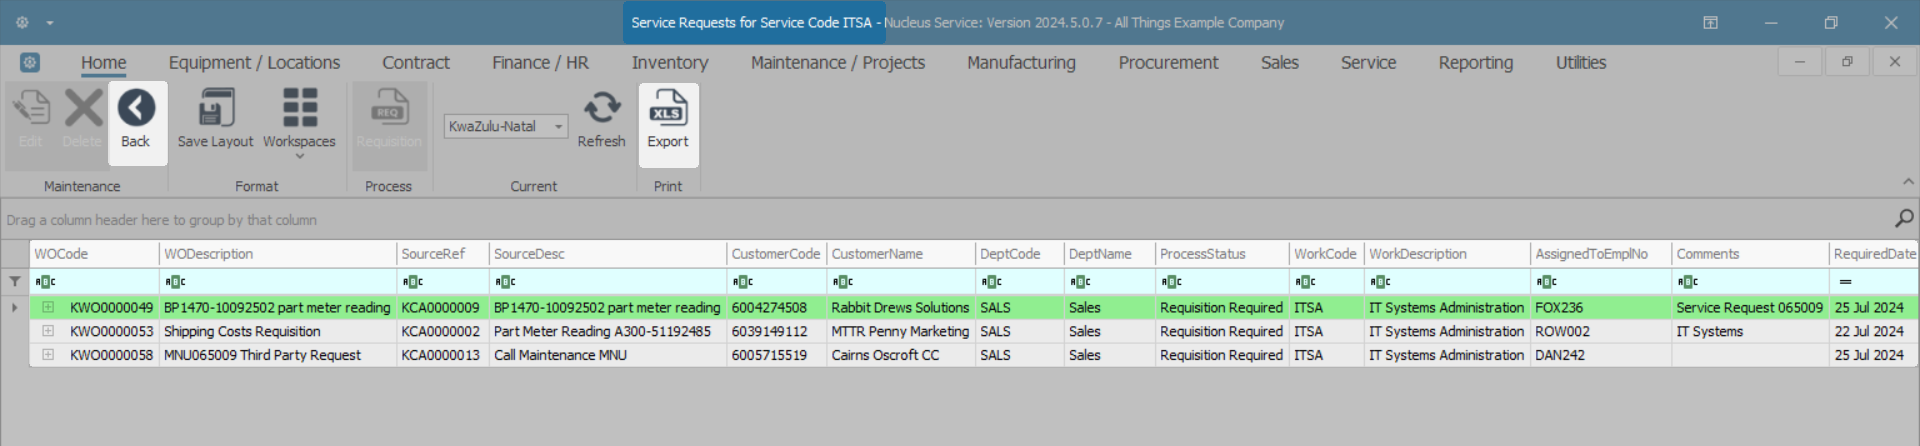Export the grid to XLS
The width and height of the screenshot is (1920, 446).
click(x=668, y=108)
